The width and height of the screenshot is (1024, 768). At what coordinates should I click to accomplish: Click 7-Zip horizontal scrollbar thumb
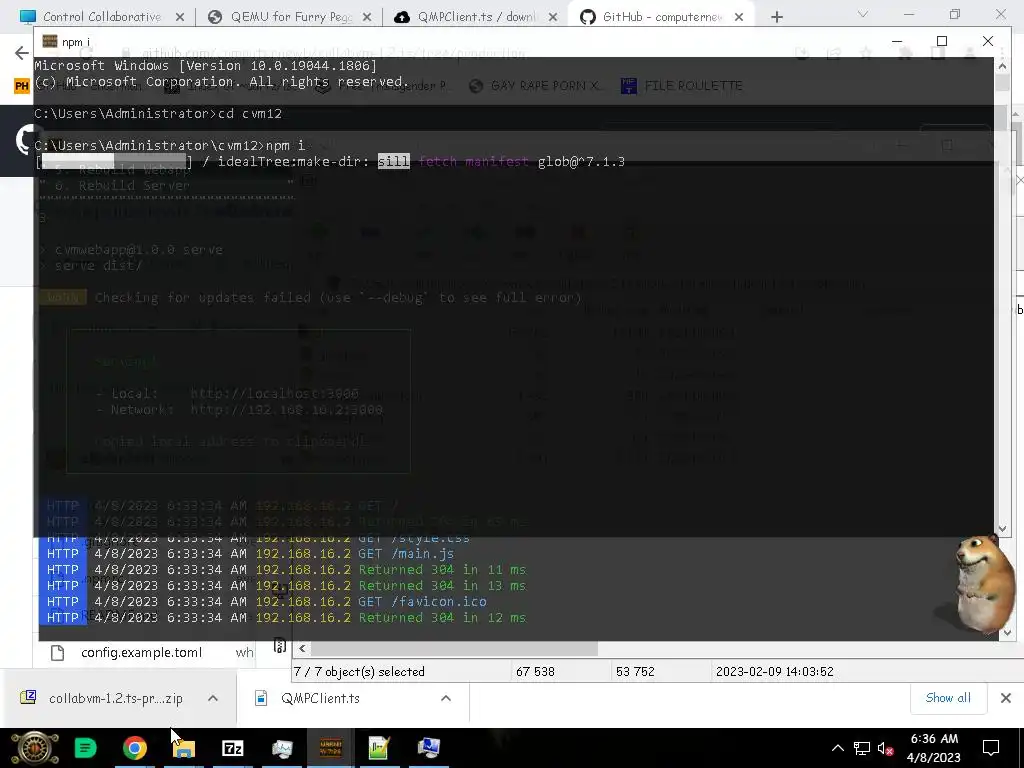click(x=454, y=648)
